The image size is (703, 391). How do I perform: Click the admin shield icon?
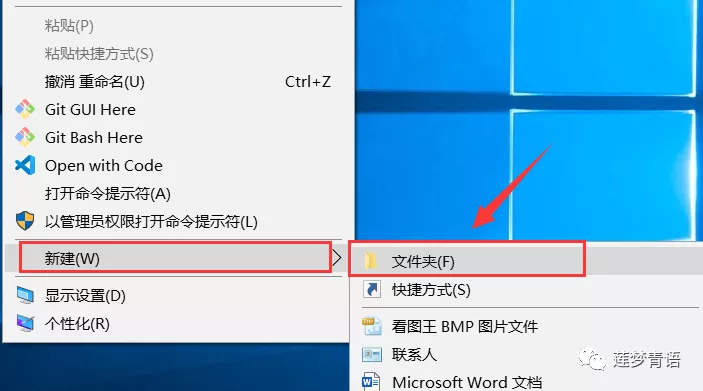tap(25, 221)
